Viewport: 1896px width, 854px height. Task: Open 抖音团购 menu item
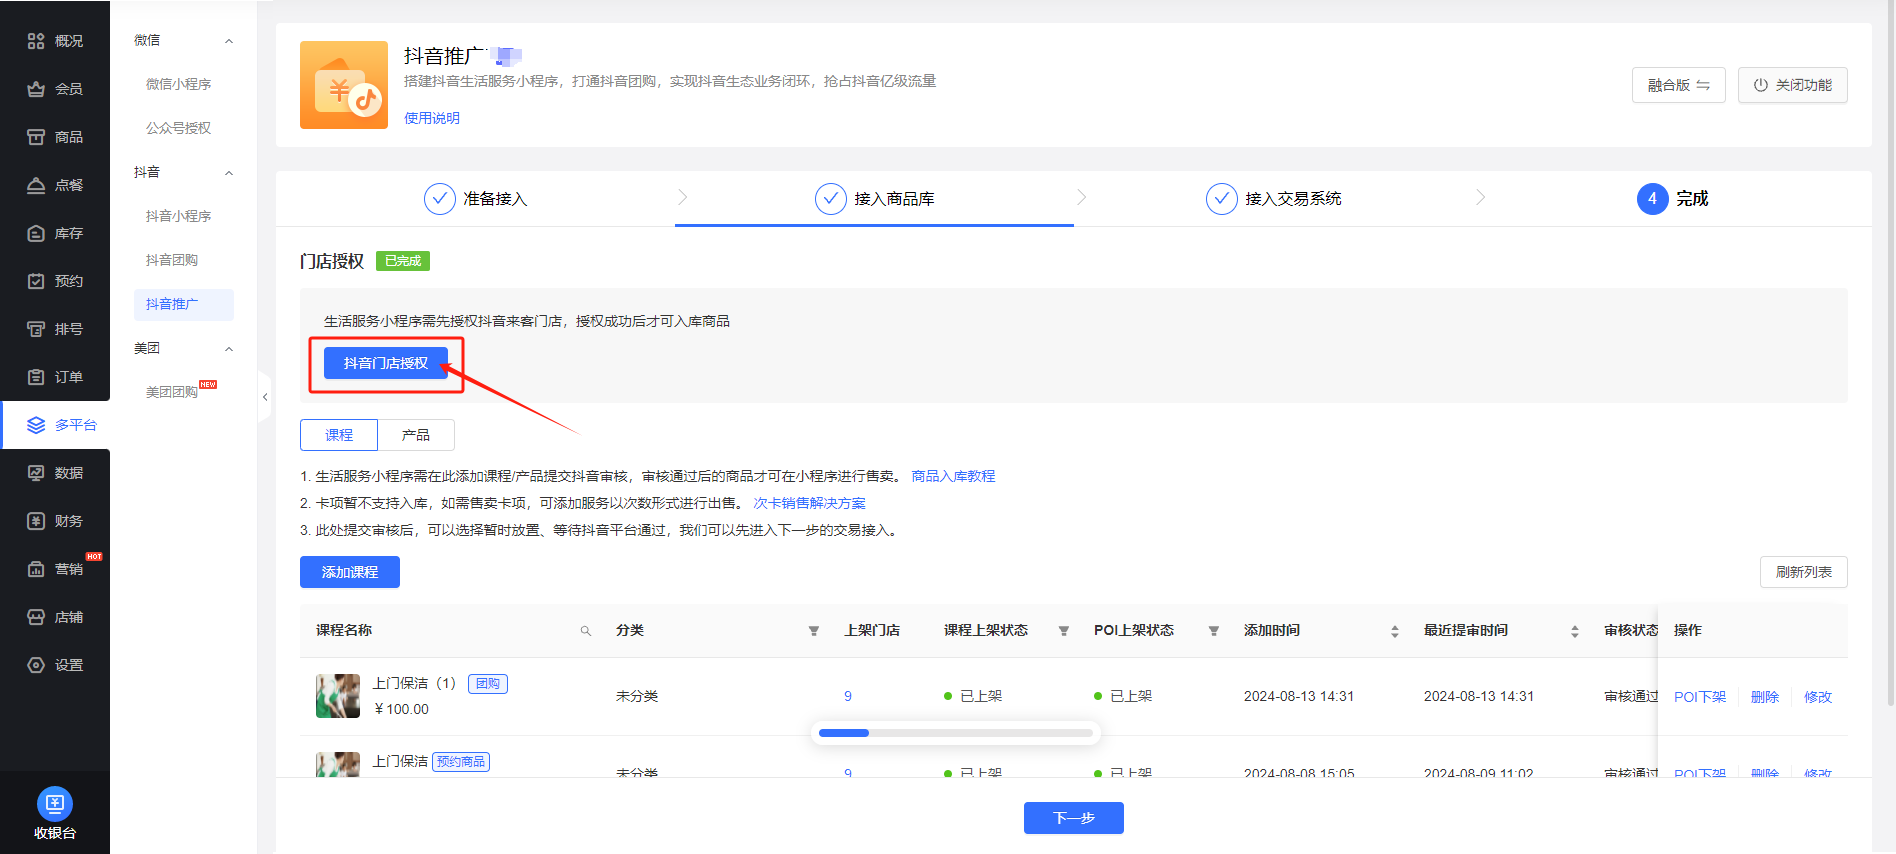172,260
